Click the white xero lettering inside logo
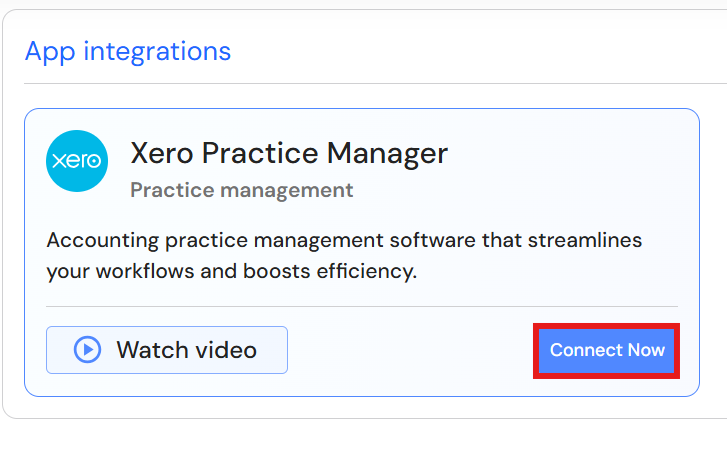 [x=76, y=162]
